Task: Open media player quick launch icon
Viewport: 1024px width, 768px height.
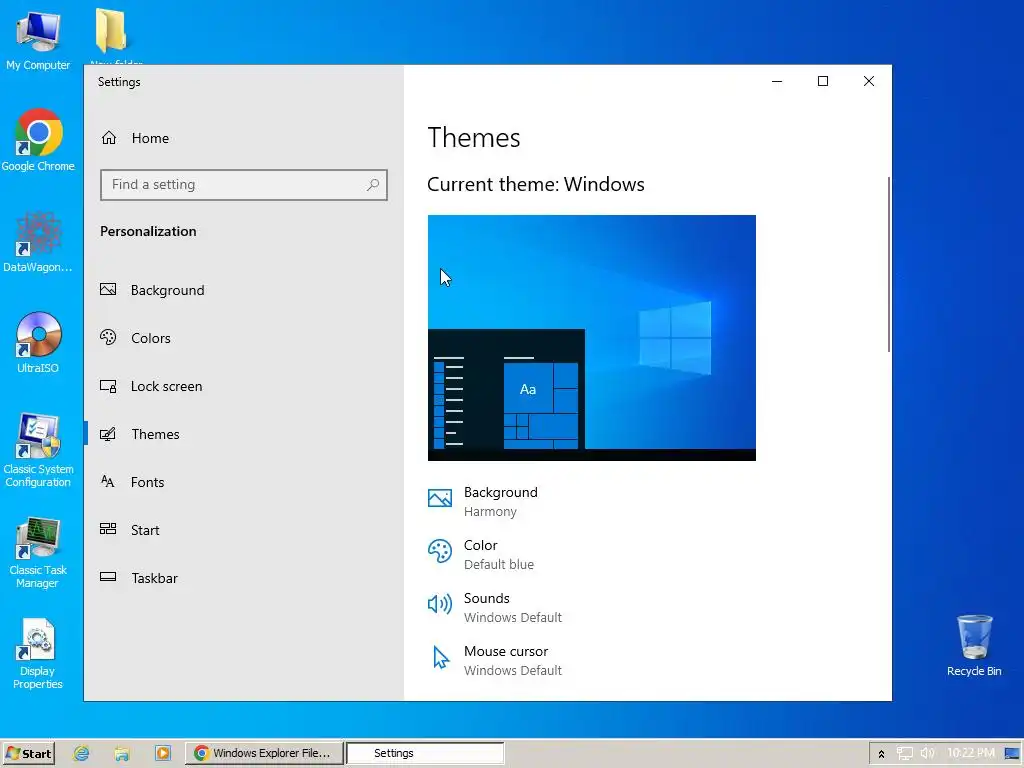Action: pos(163,753)
